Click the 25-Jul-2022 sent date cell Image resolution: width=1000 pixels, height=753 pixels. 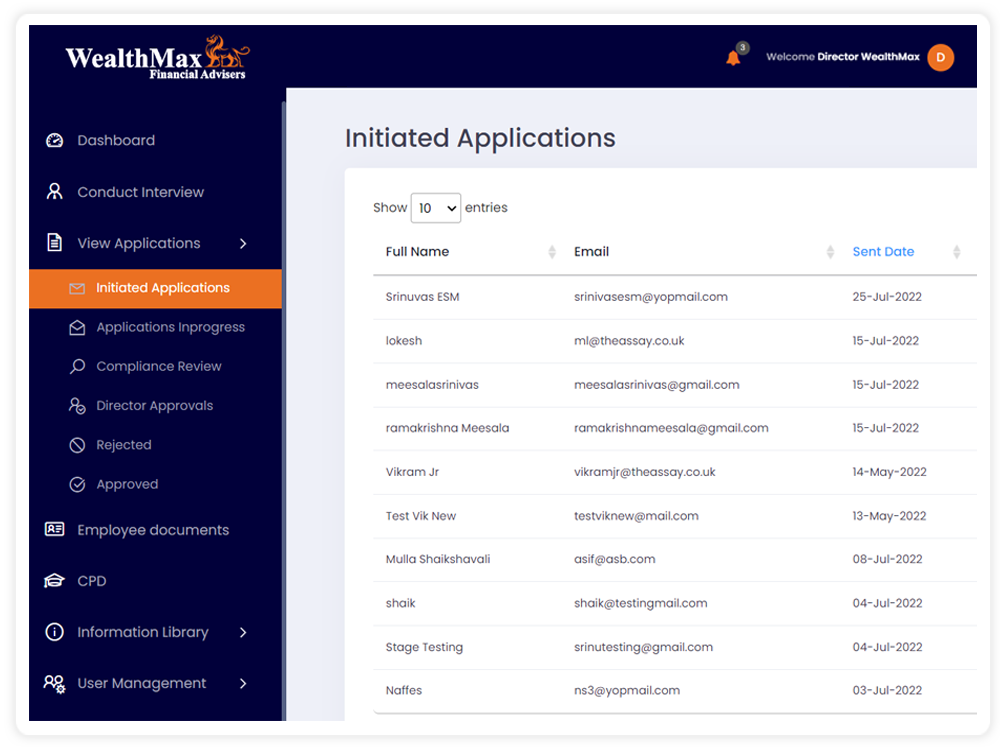[887, 297]
